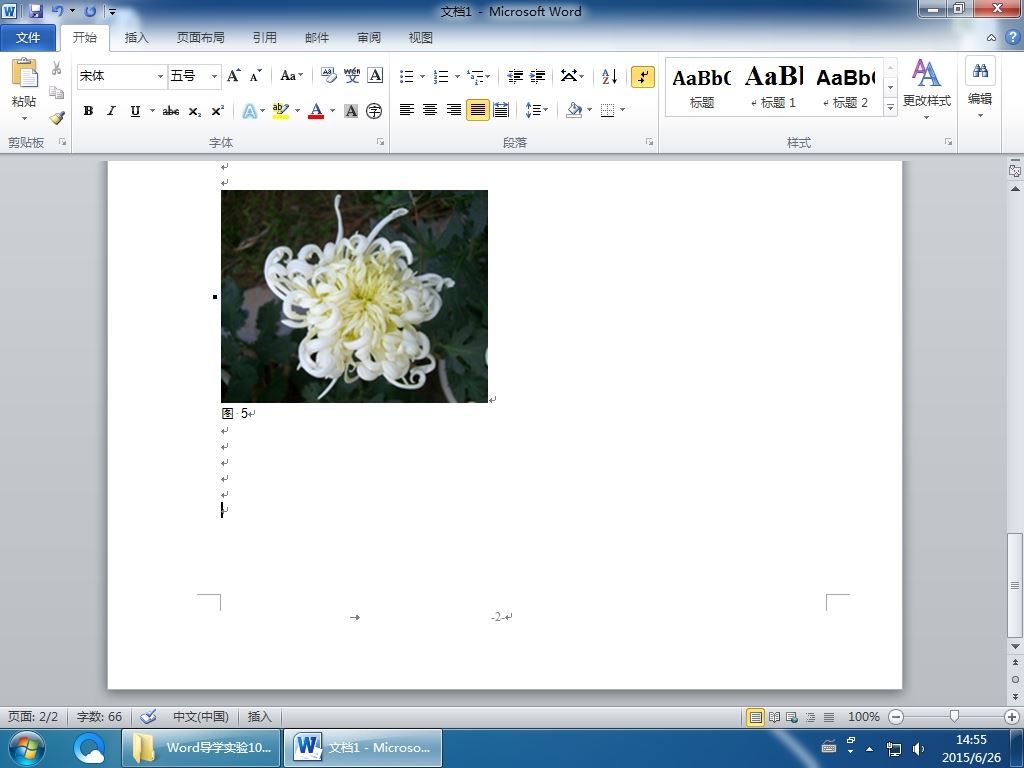Click the Format Painter brush icon
Screen dimensions: 1024x768
(x=57, y=117)
